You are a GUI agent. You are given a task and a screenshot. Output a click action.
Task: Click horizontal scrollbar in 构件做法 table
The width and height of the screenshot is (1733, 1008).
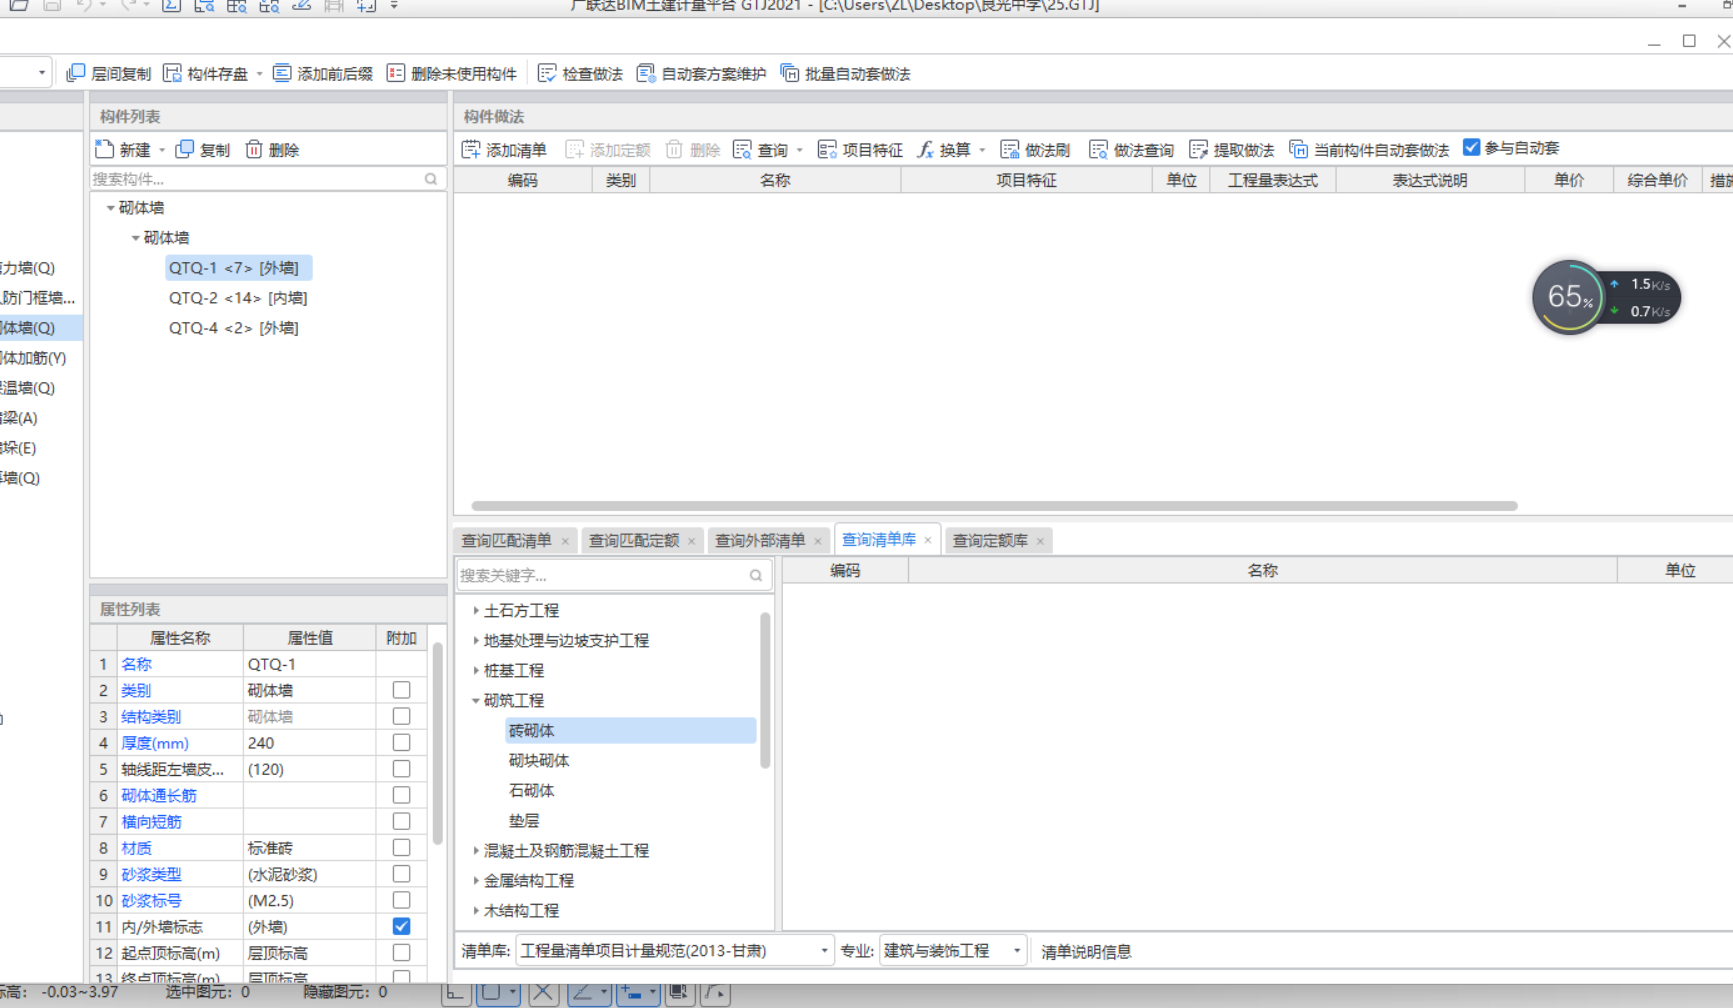click(994, 506)
